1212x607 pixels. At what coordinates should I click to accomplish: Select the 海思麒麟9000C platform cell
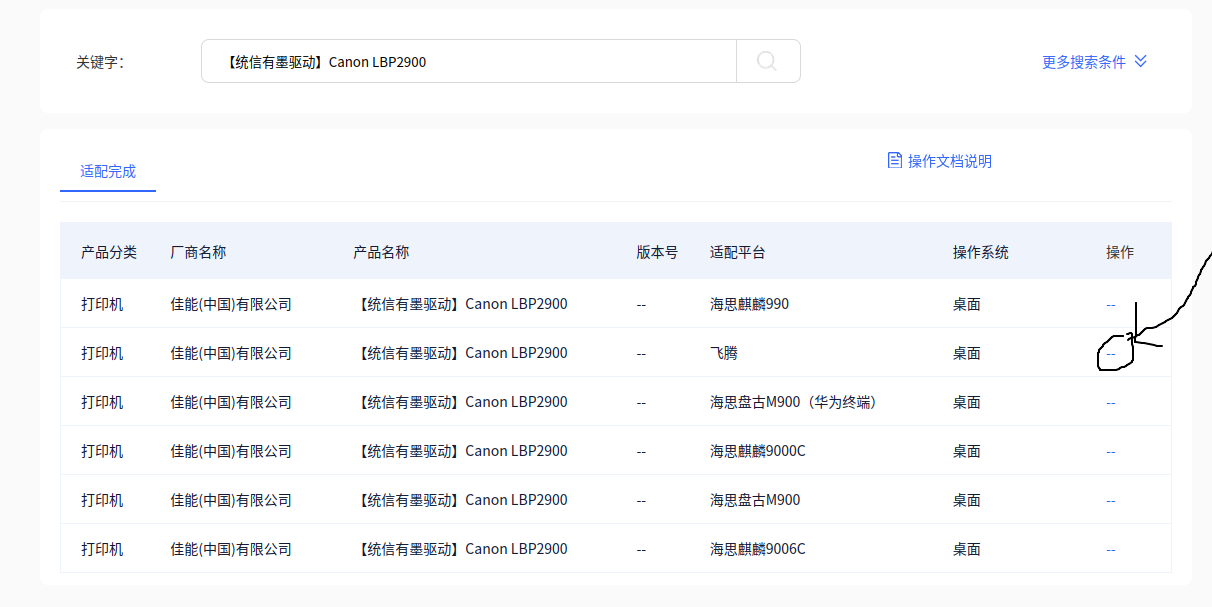[758, 451]
